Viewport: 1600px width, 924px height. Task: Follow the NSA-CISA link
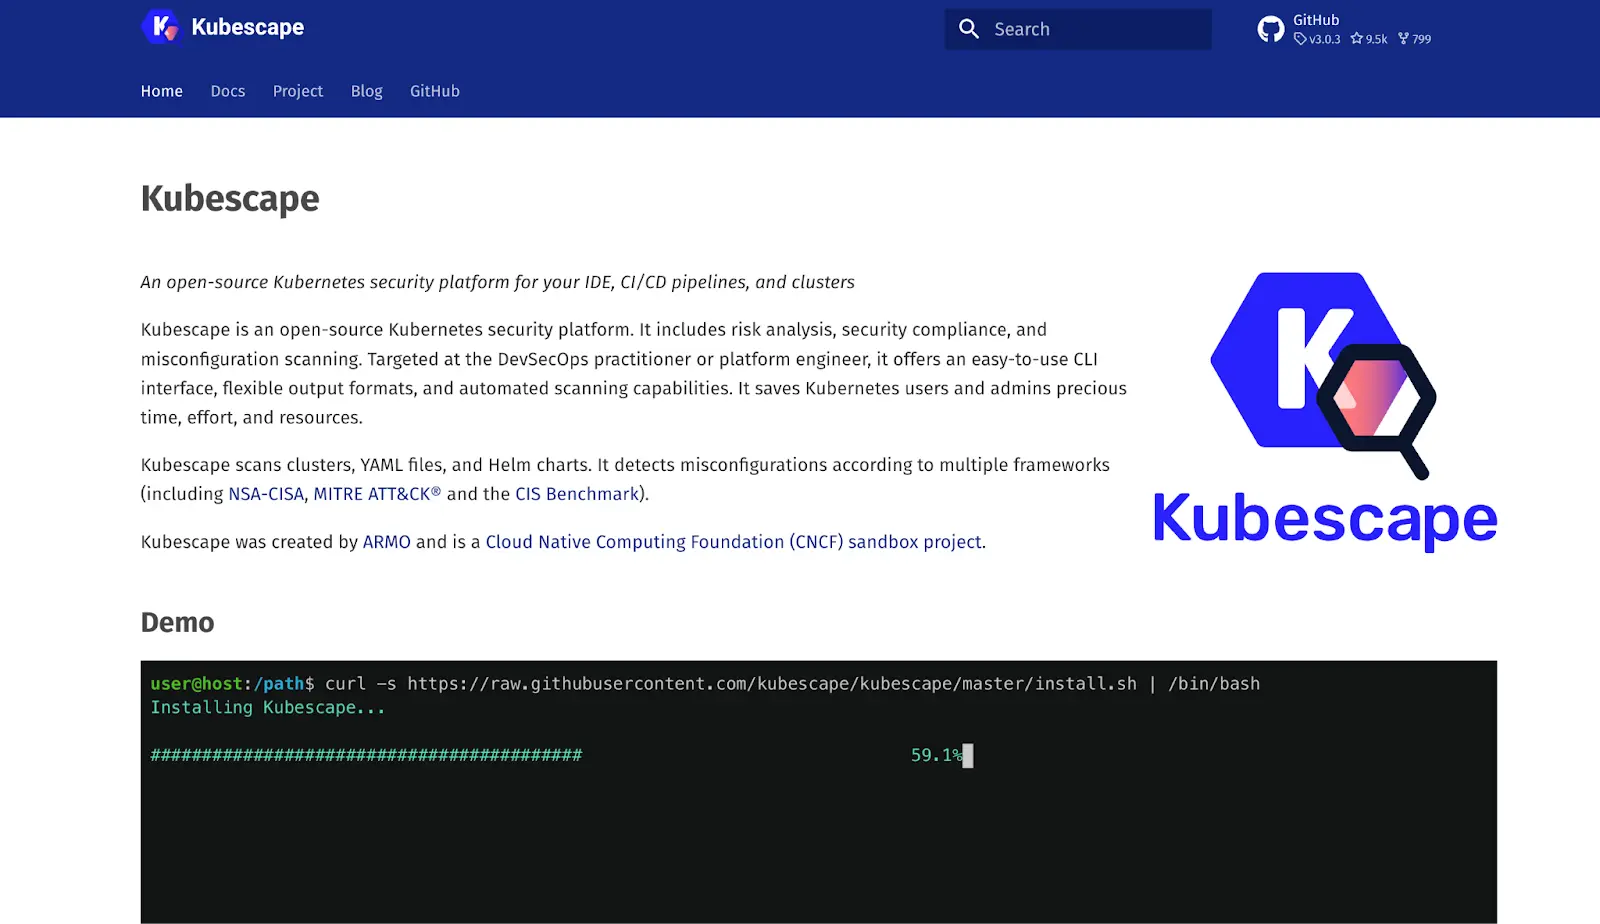[x=266, y=494]
